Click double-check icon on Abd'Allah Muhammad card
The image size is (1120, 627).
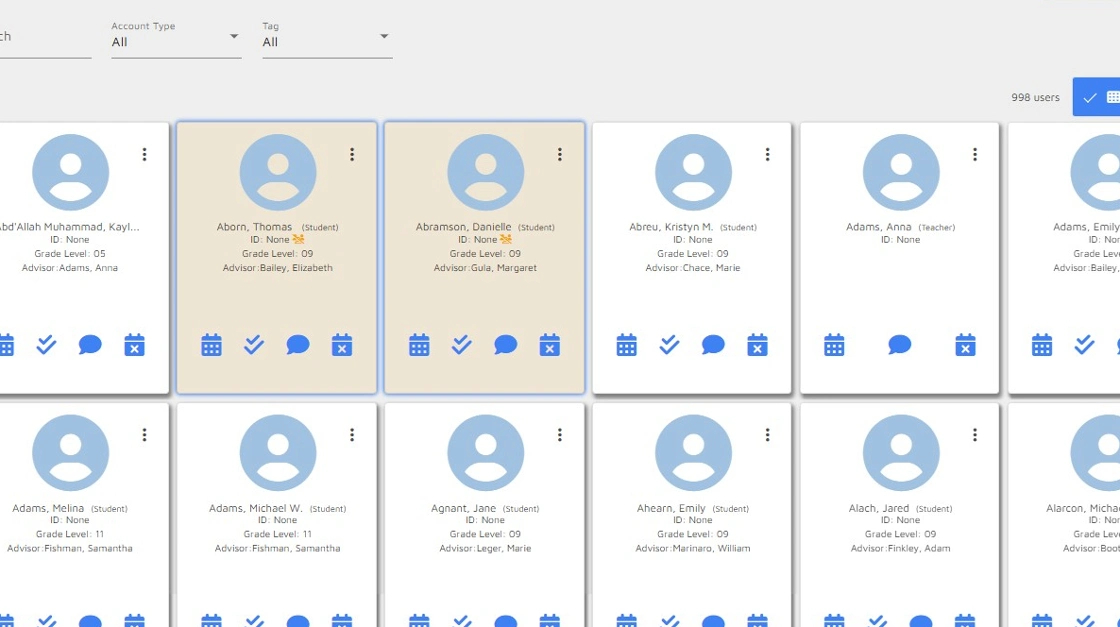tap(46, 345)
